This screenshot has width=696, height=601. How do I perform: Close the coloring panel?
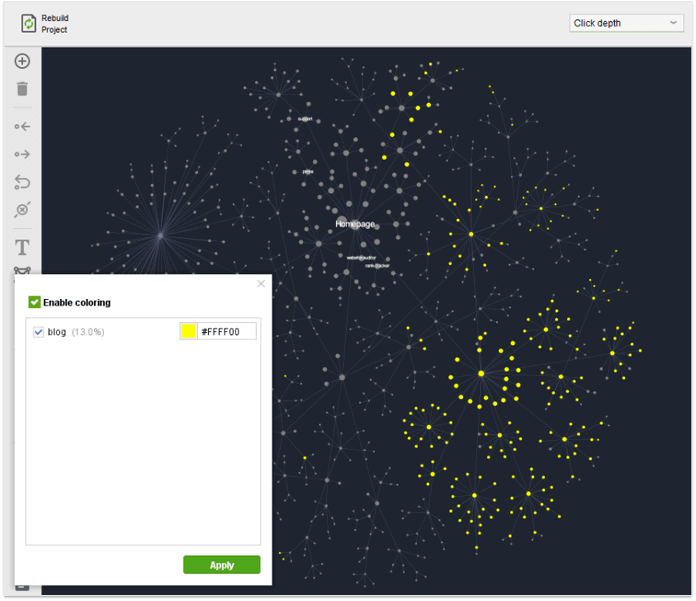tap(261, 284)
